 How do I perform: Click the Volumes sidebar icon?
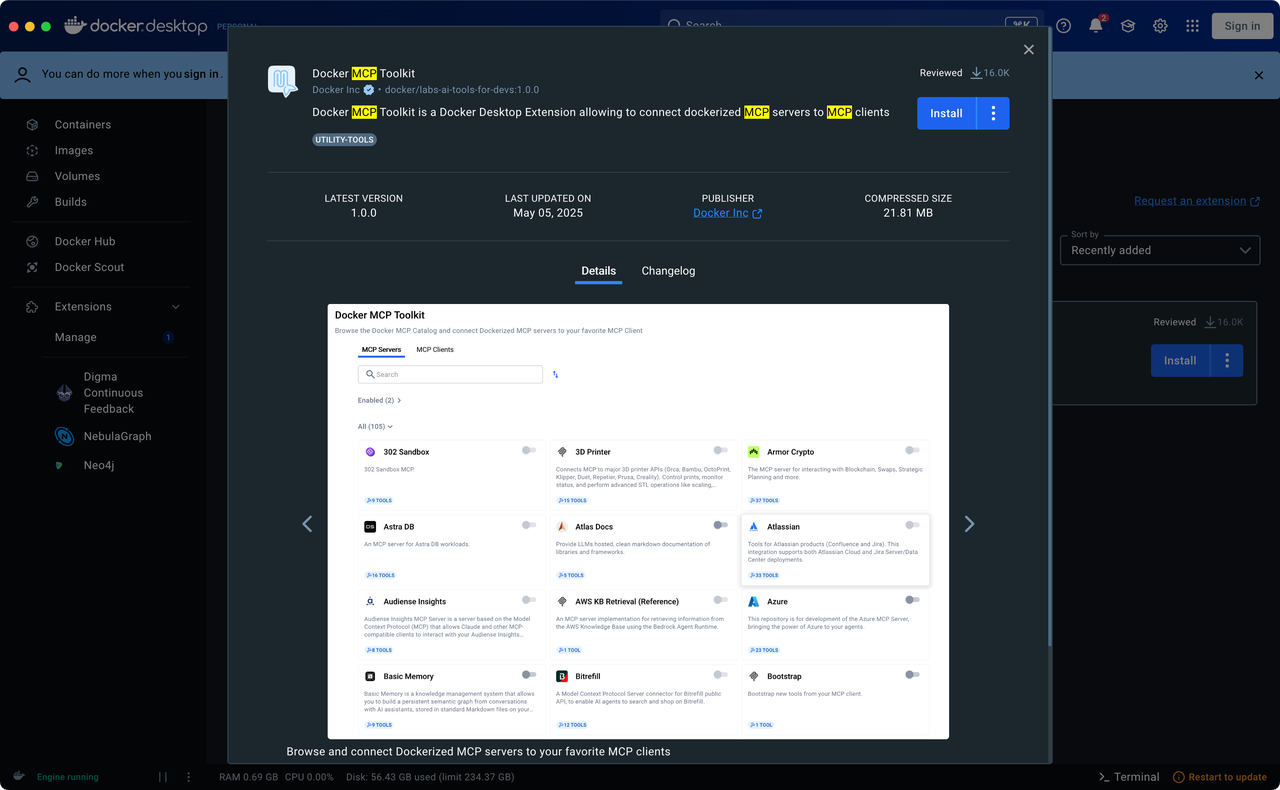32,176
